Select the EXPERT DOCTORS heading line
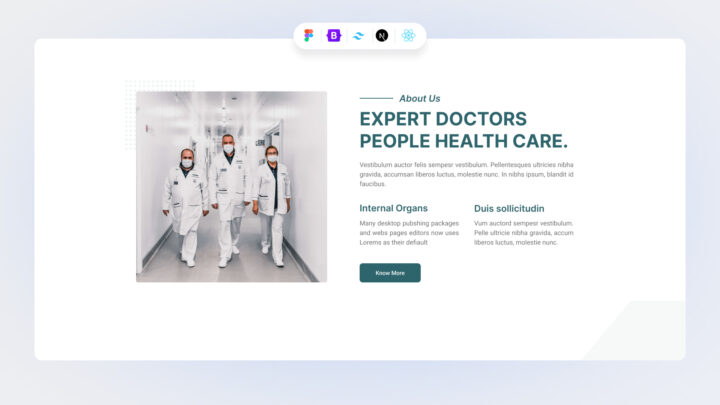The height and width of the screenshot is (405, 720). coord(443,119)
